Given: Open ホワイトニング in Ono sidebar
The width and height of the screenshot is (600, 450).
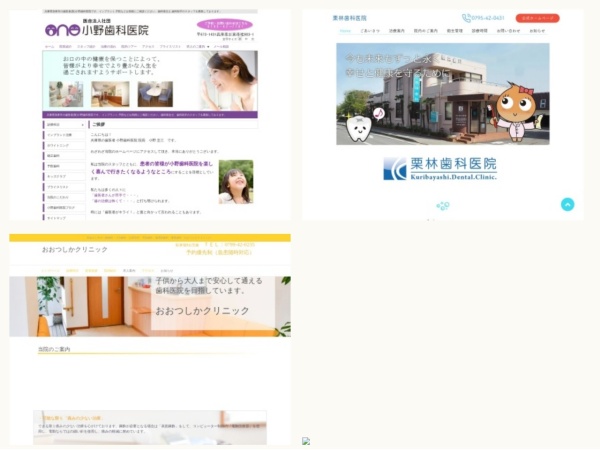Looking at the screenshot, I should 64,145.
